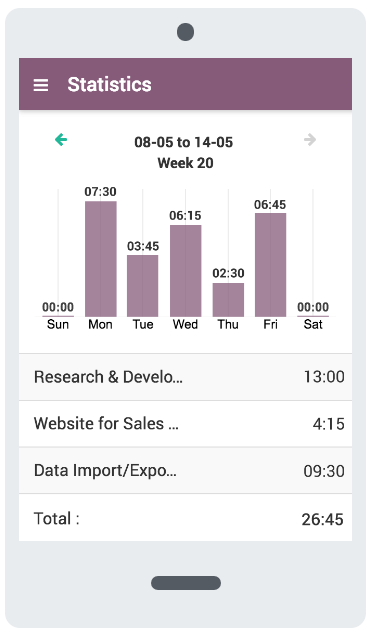
Task: Open the Website for Sales project row
Action: click(186, 424)
